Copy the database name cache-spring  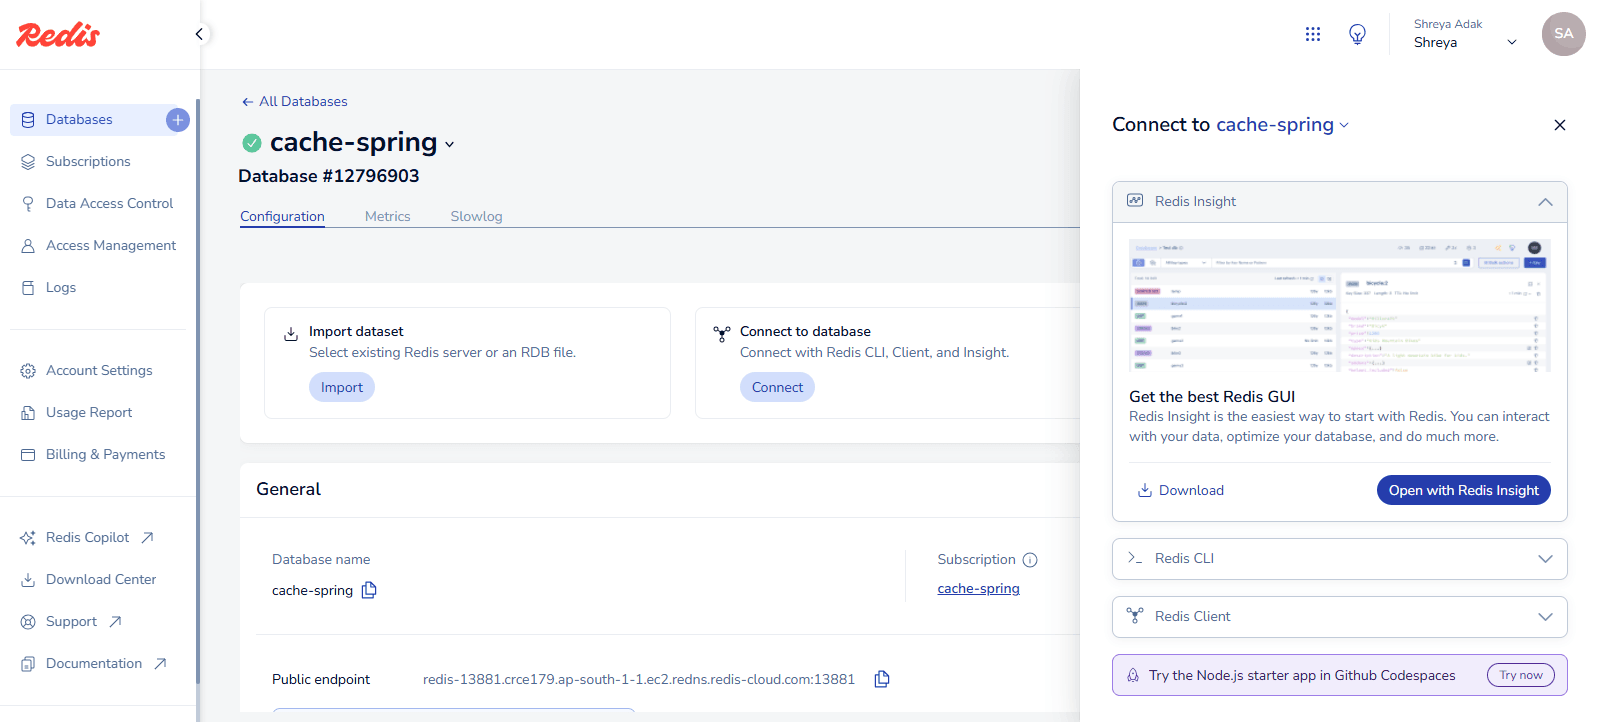tap(369, 590)
